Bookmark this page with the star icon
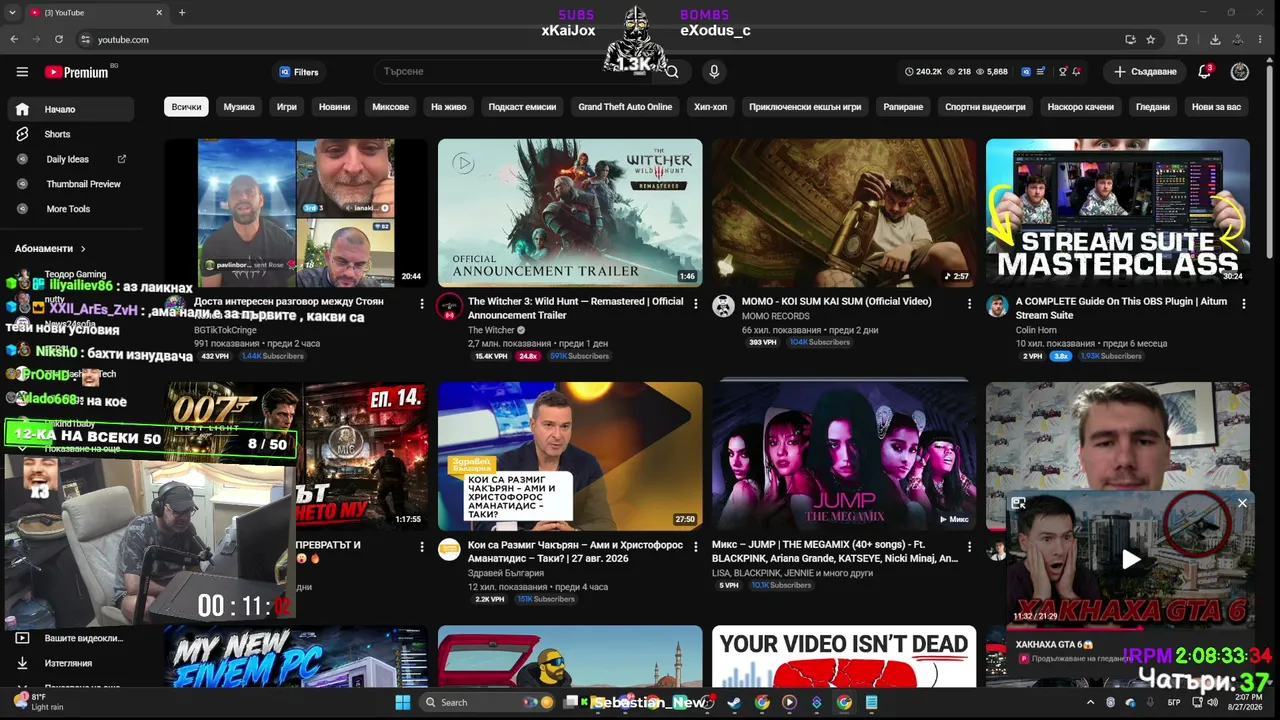Screen dimensions: 1280x720 tap(1151, 39)
